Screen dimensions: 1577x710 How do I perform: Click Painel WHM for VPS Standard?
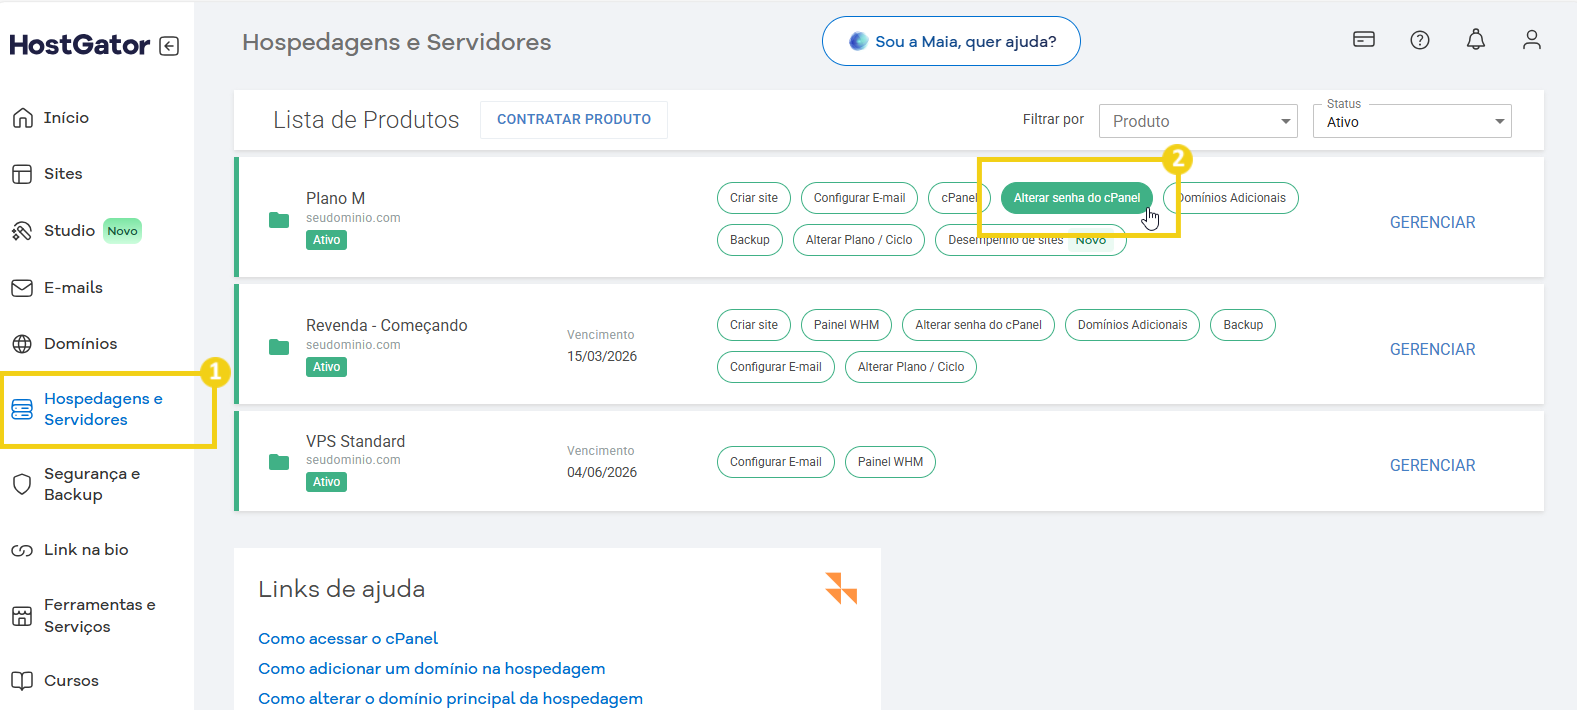coord(890,462)
